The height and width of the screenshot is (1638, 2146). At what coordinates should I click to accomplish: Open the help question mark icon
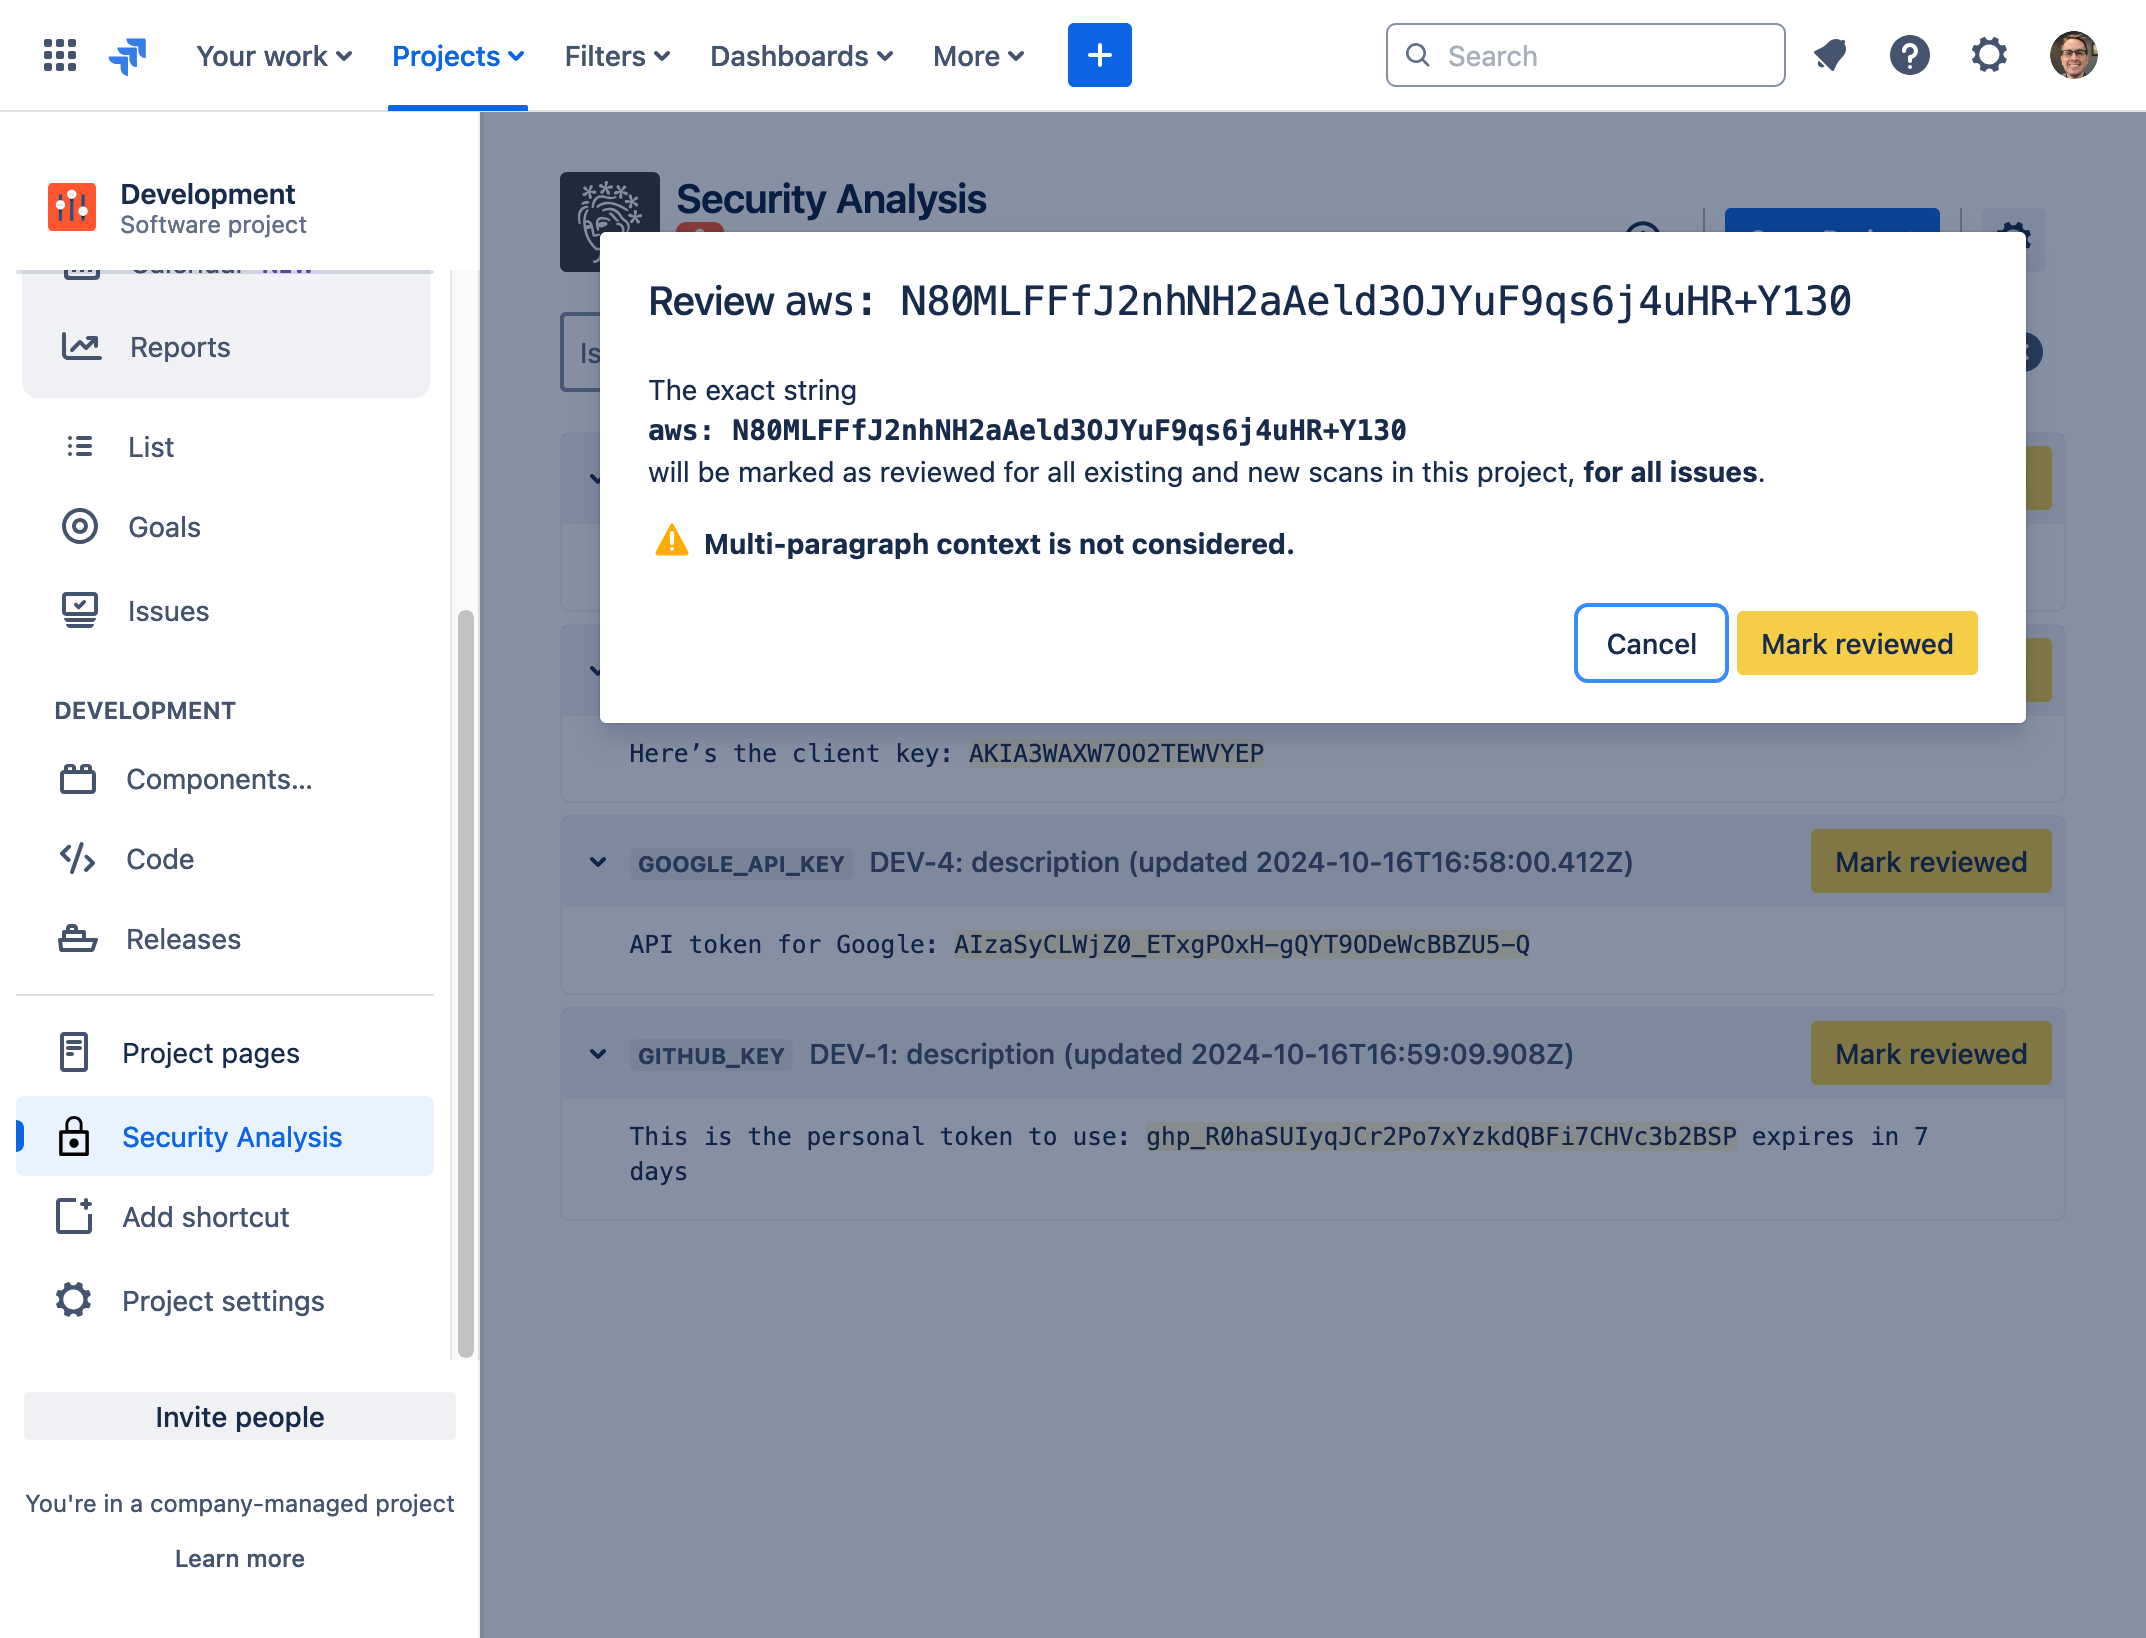[x=1909, y=55]
